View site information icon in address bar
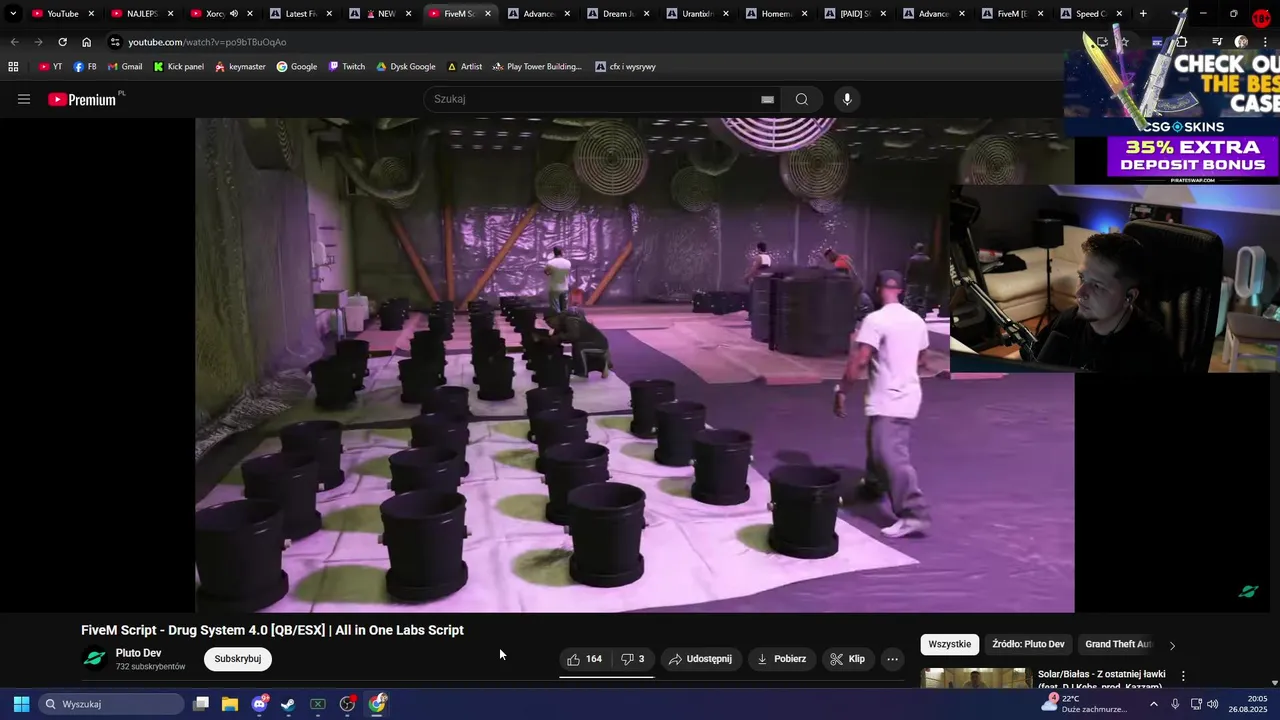The width and height of the screenshot is (1280, 720). (x=115, y=42)
